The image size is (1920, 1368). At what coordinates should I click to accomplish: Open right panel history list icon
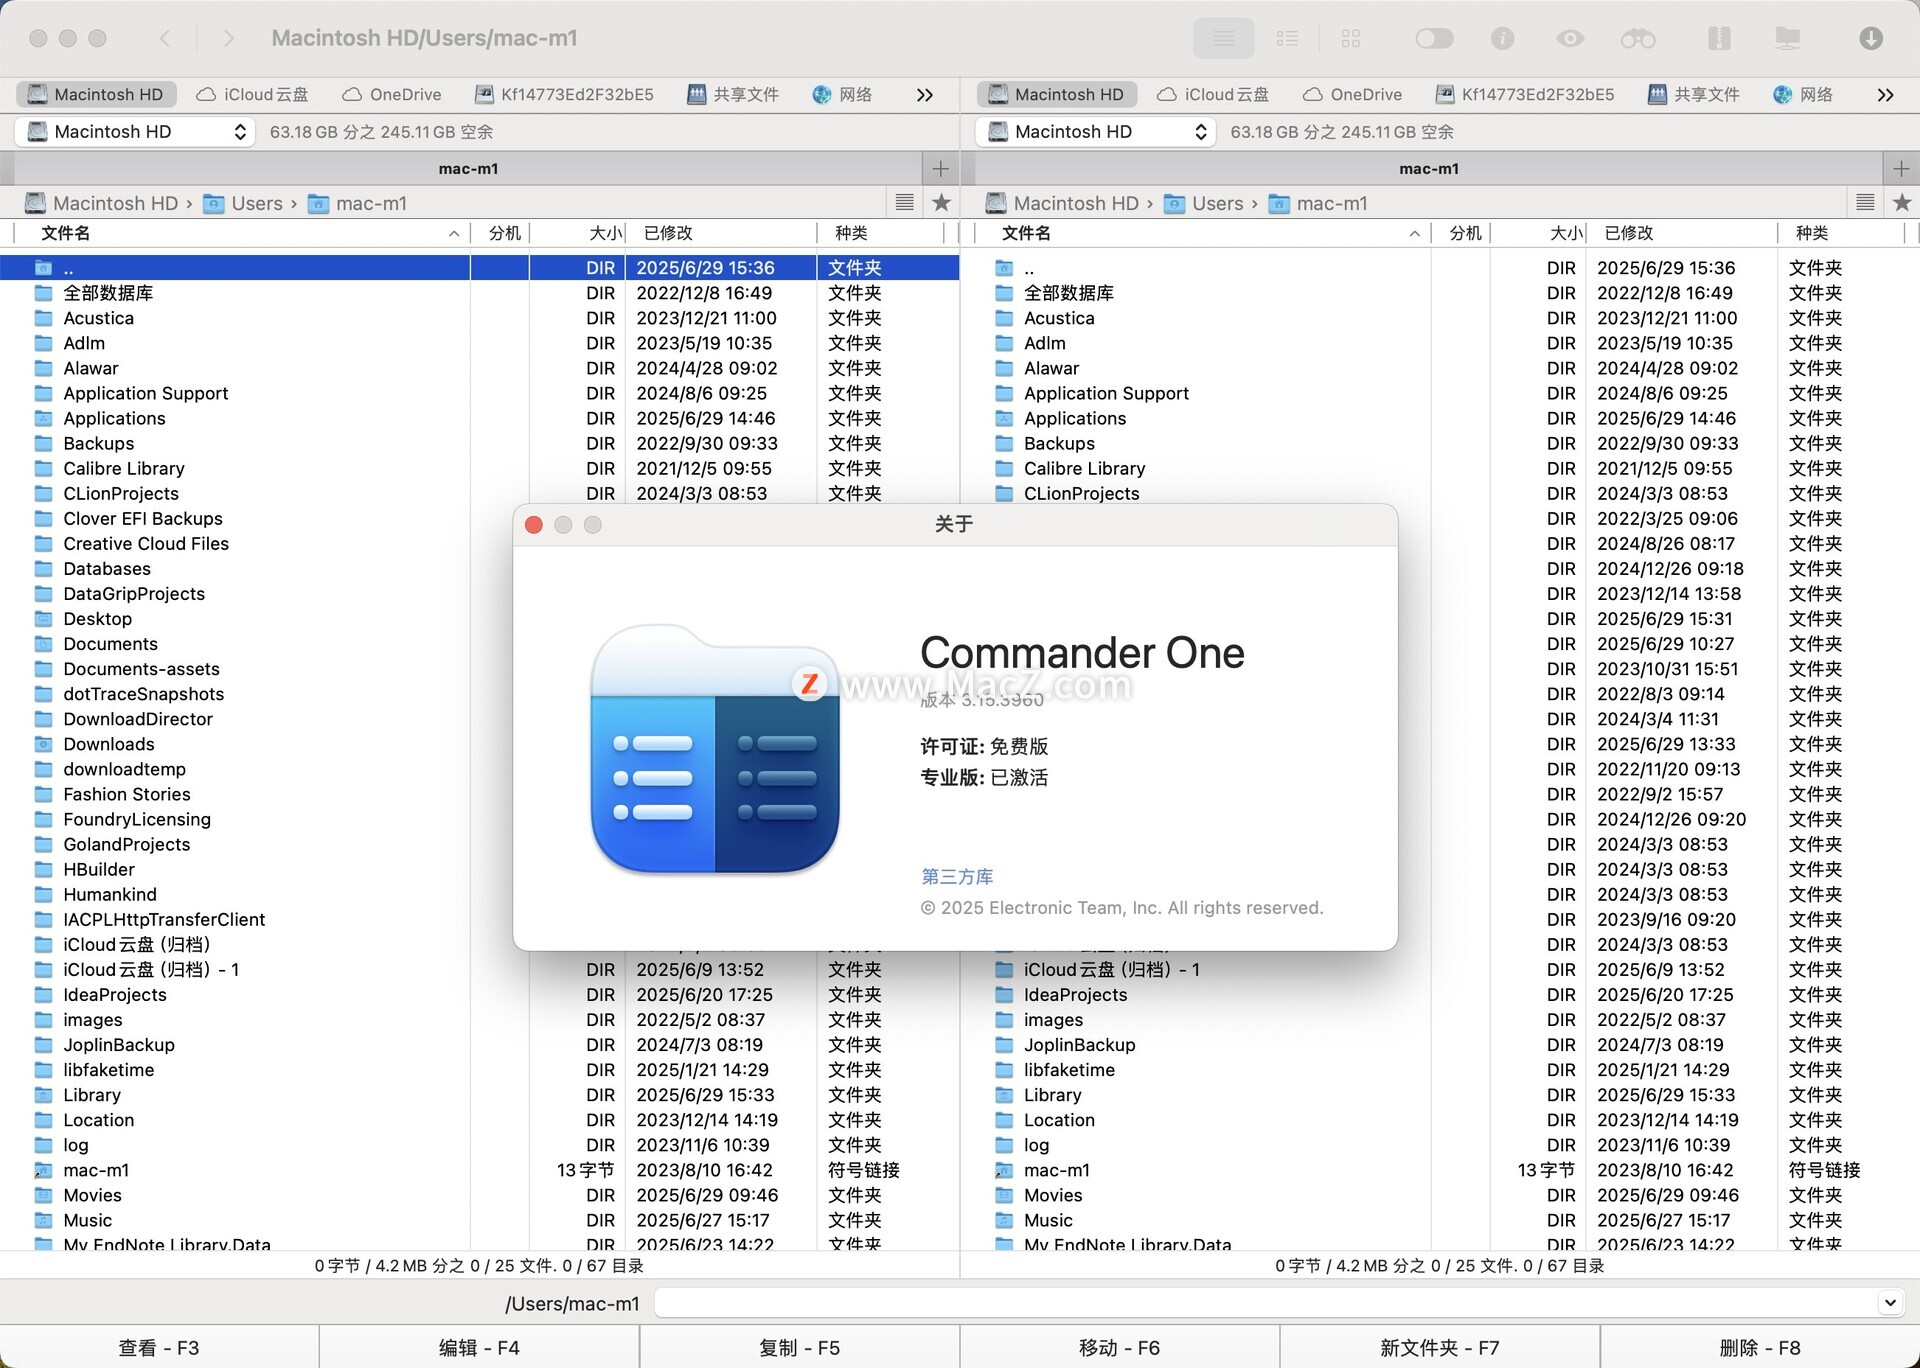point(1865,203)
